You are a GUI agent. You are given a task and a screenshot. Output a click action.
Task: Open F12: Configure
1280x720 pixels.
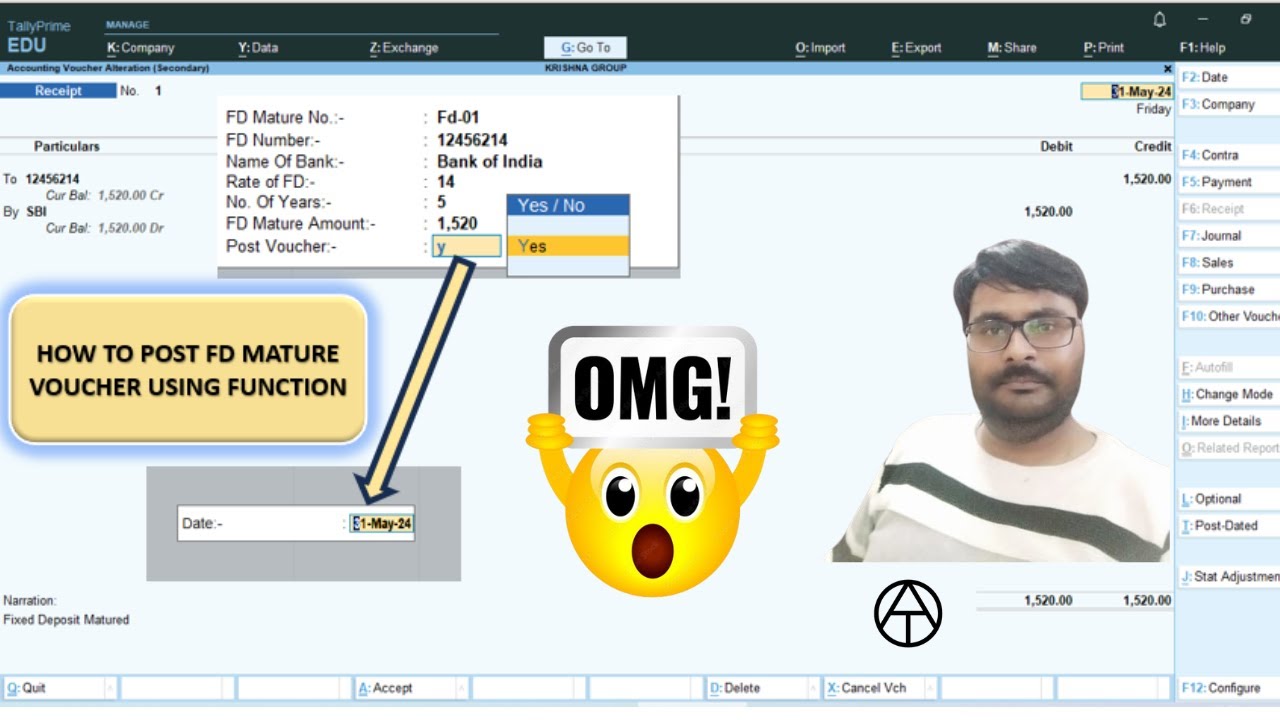(x=1229, y=688)
